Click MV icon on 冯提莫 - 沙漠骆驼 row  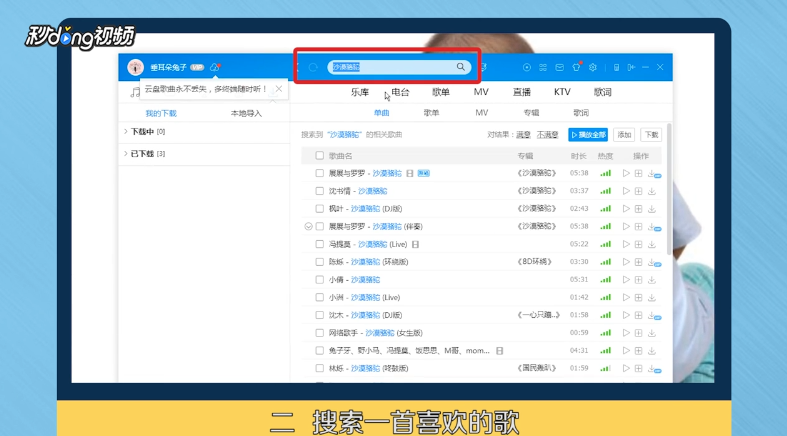pyautogui.click(x=415, y=244)
